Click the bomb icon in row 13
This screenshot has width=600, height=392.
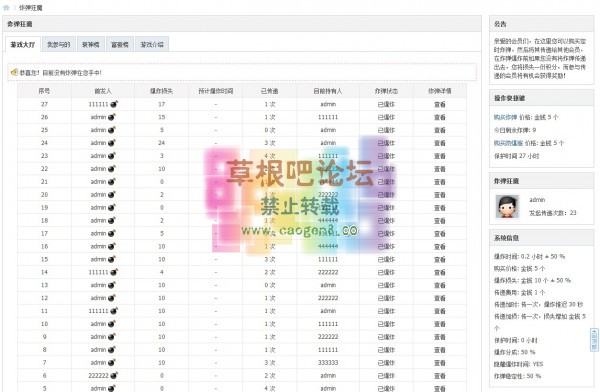(x=111, y=285)
